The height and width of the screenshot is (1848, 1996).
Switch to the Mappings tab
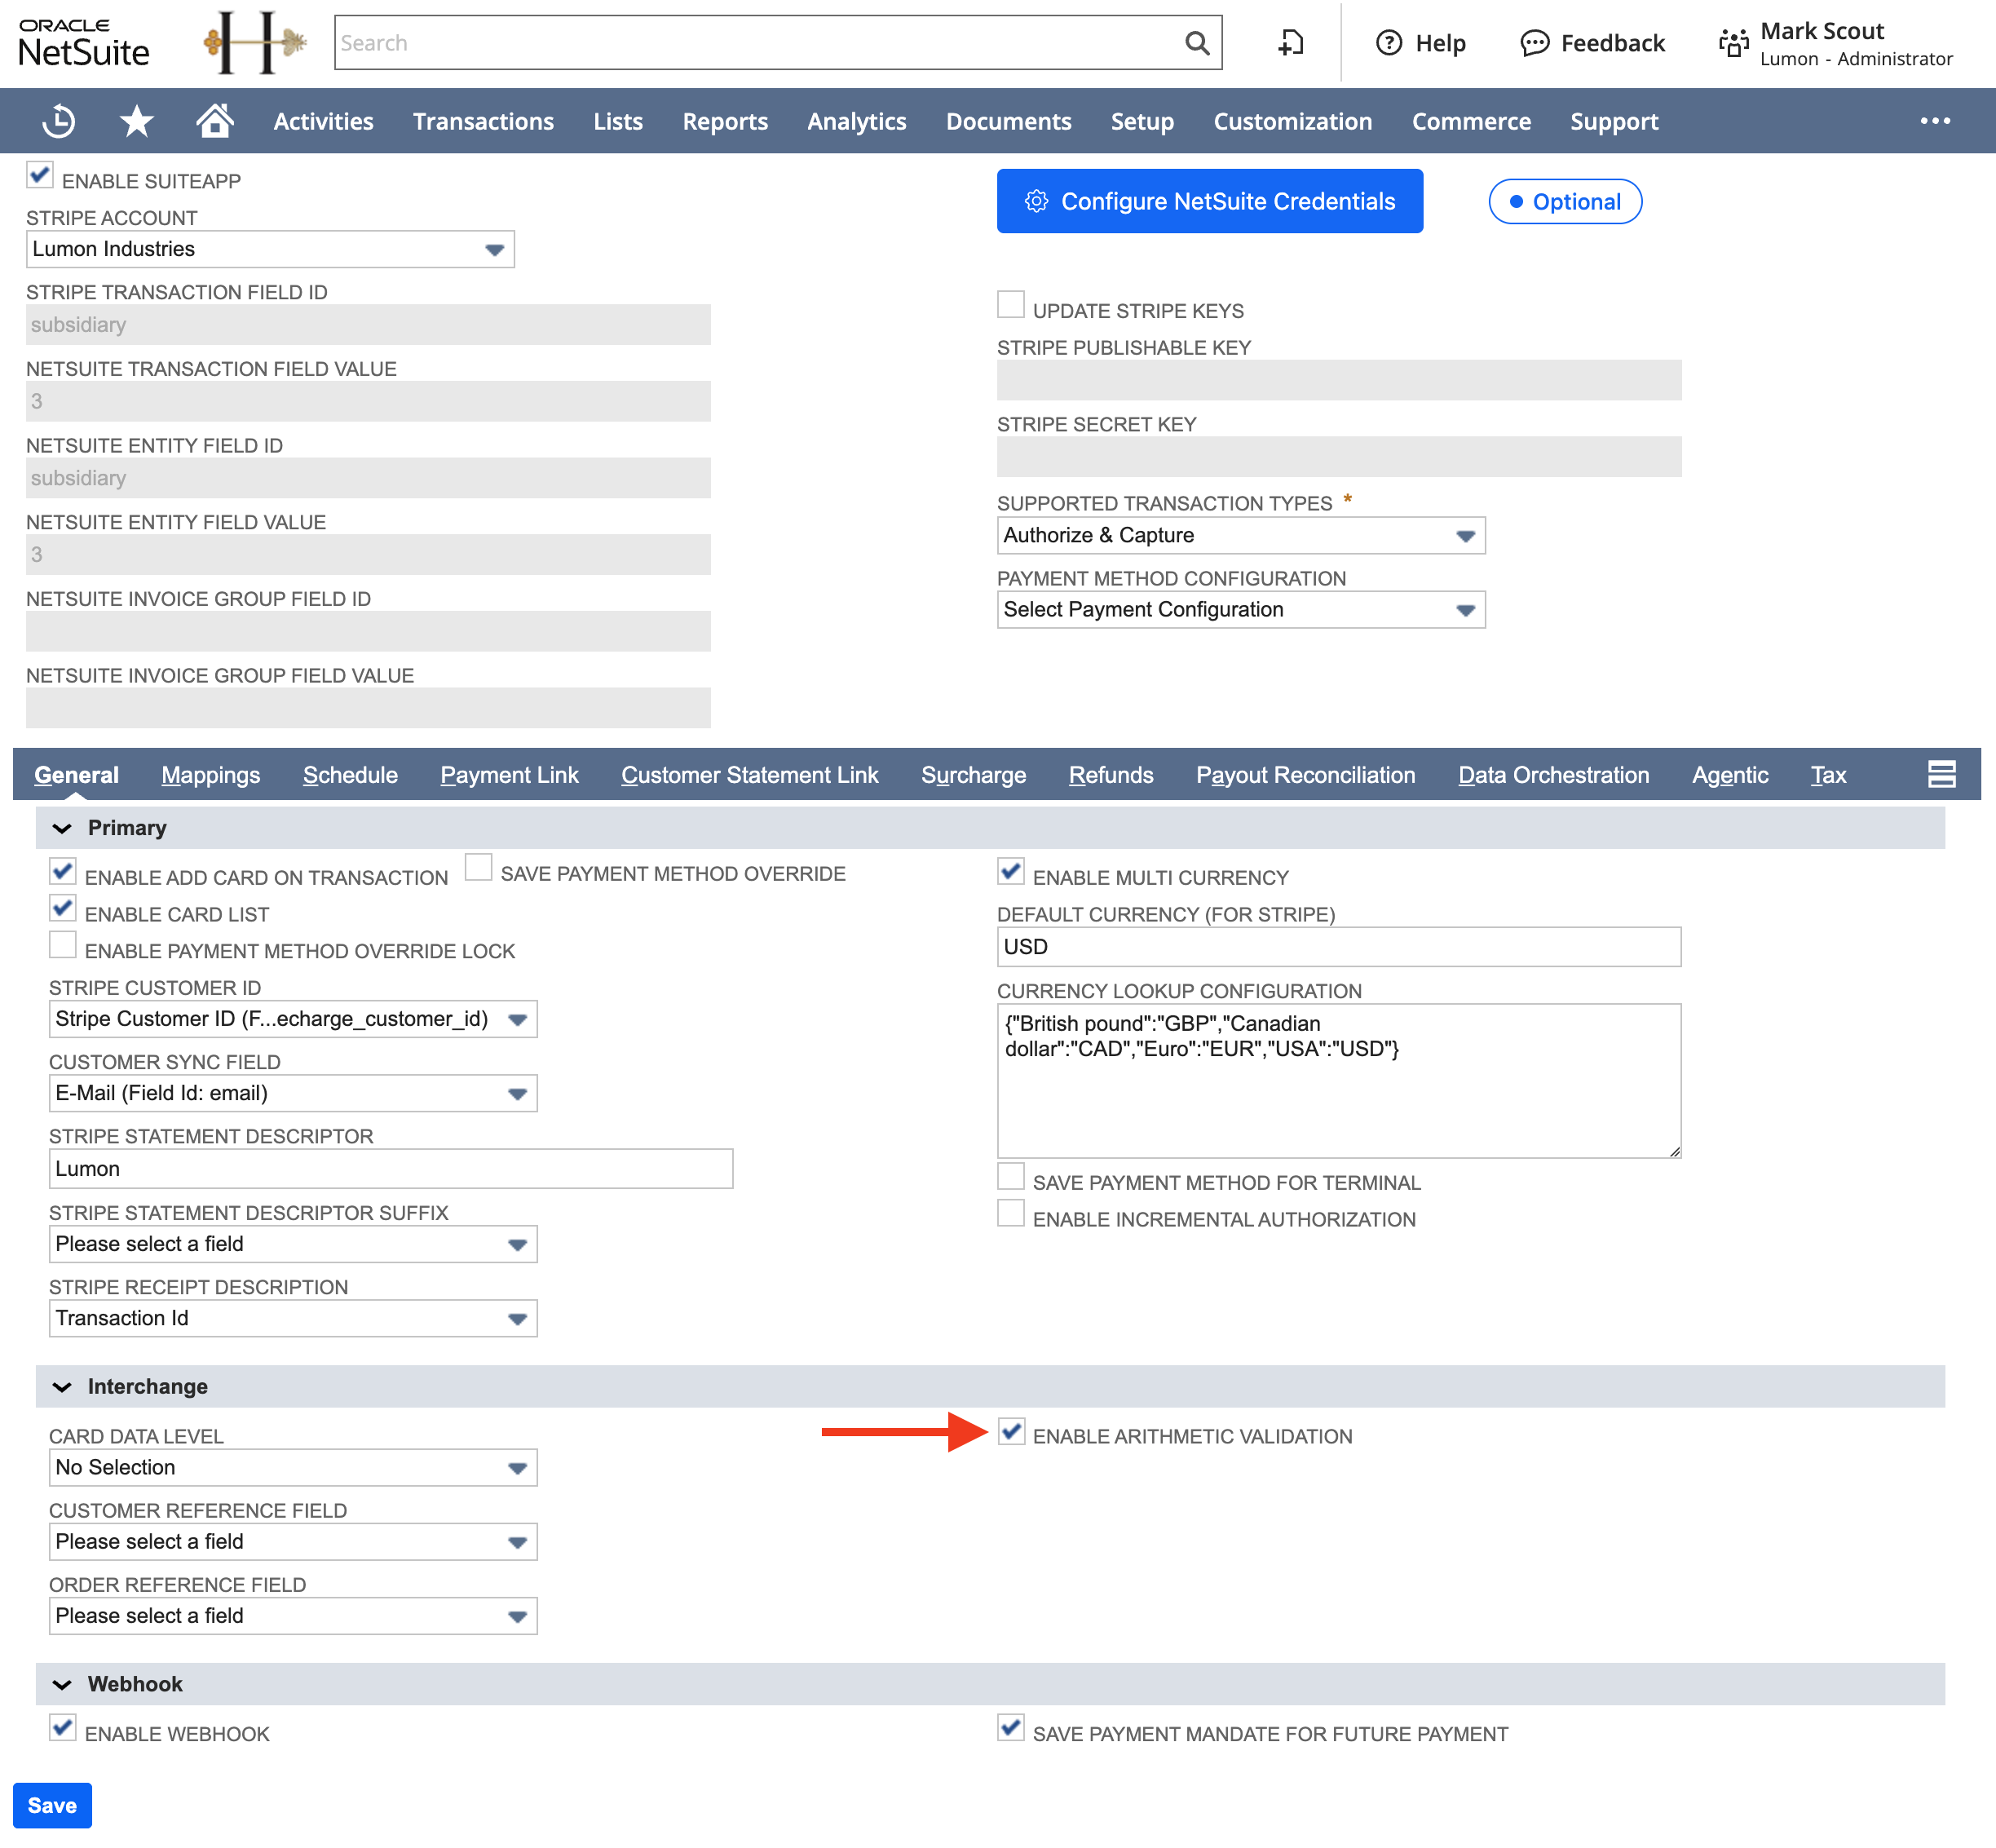211,775
